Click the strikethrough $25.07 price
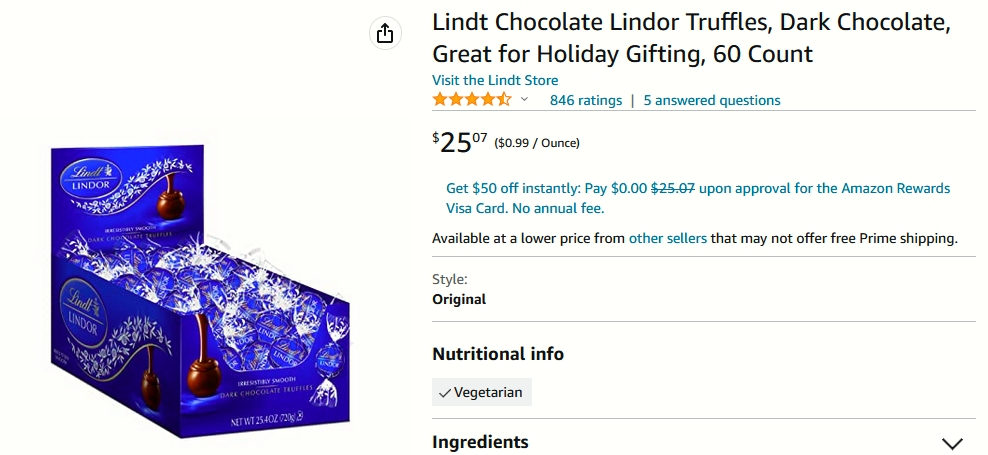Viewport: 988px width, 455px height. point(672,188)
